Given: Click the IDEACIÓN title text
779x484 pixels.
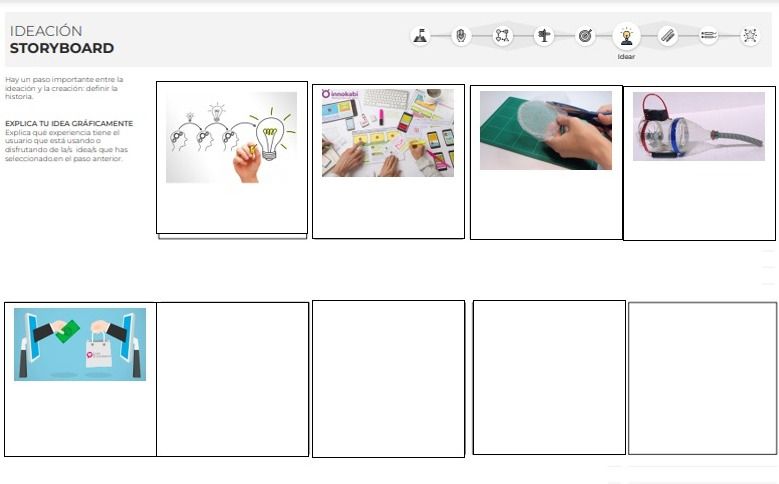Looking at the screenshot, I should (46, 31).
